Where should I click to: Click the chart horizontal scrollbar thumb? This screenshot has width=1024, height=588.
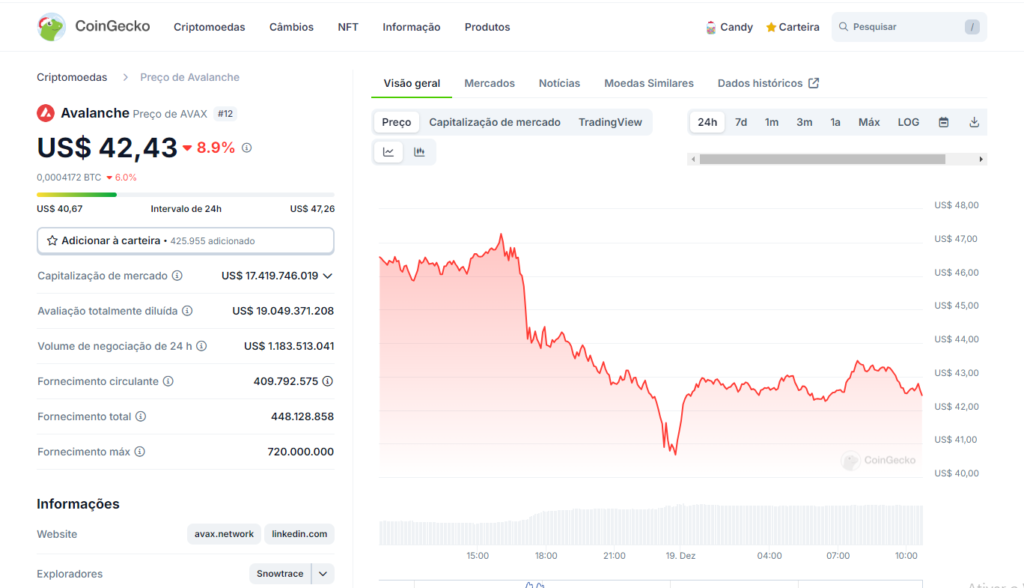click(x=822, y=159)
